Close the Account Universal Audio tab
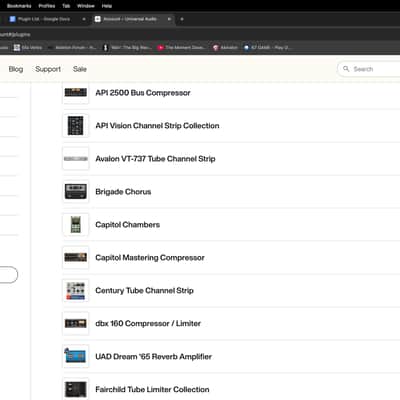 [169, 19]
